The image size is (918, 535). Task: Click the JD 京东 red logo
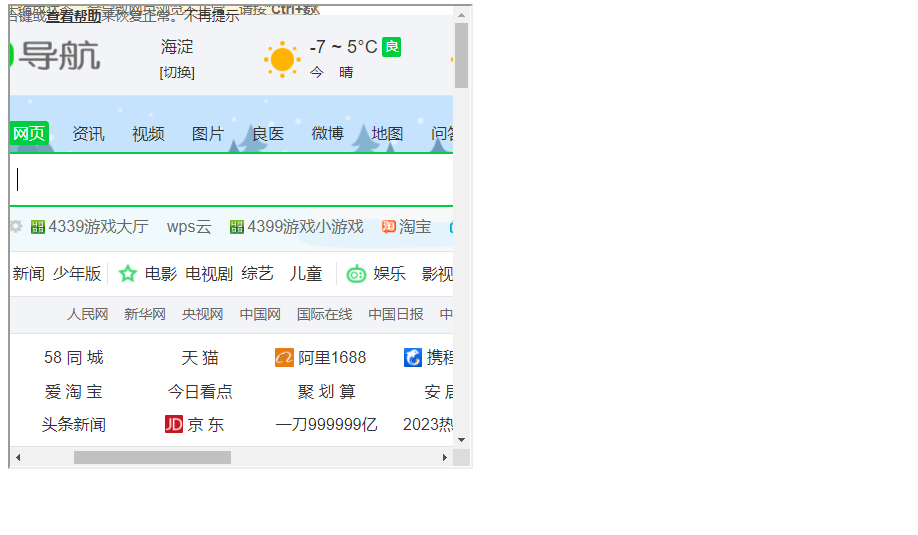coord(174,424)
